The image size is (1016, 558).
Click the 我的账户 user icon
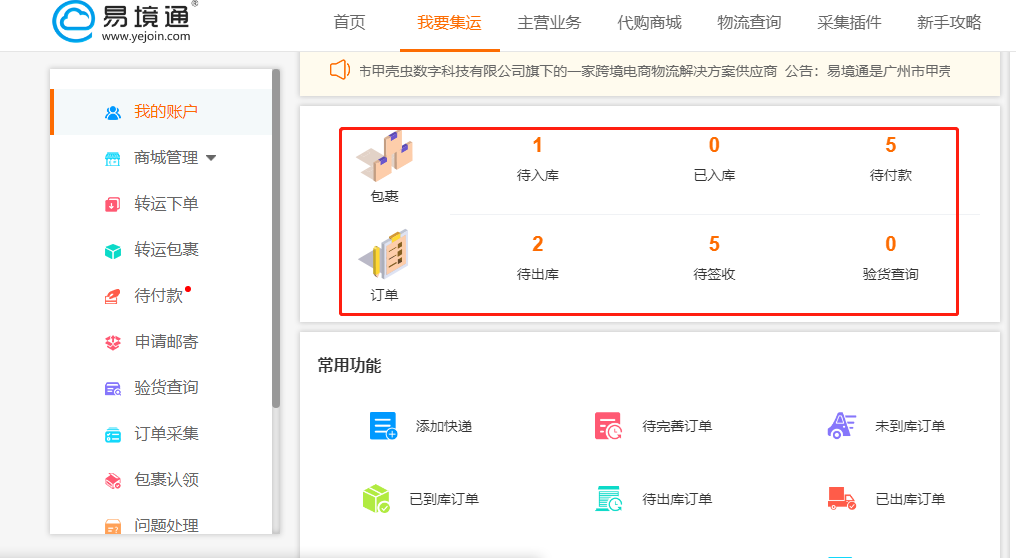(113, 113)
